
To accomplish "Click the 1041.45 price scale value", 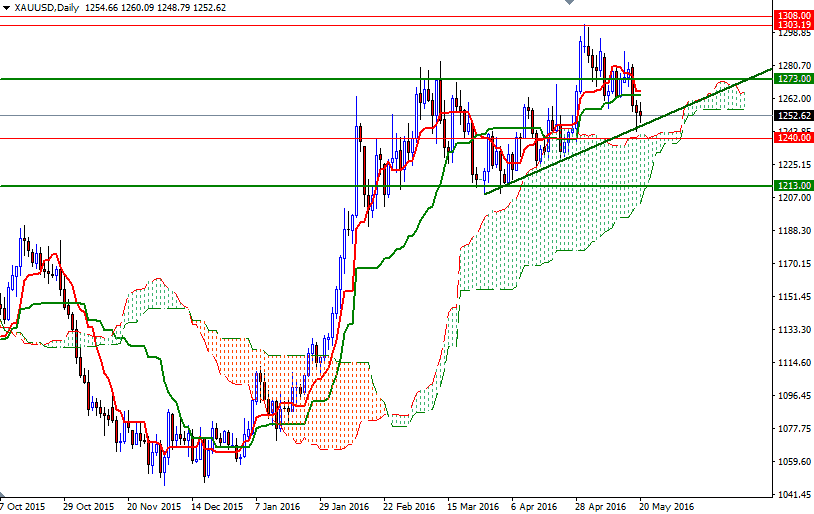I will click(x=794, y=495).
